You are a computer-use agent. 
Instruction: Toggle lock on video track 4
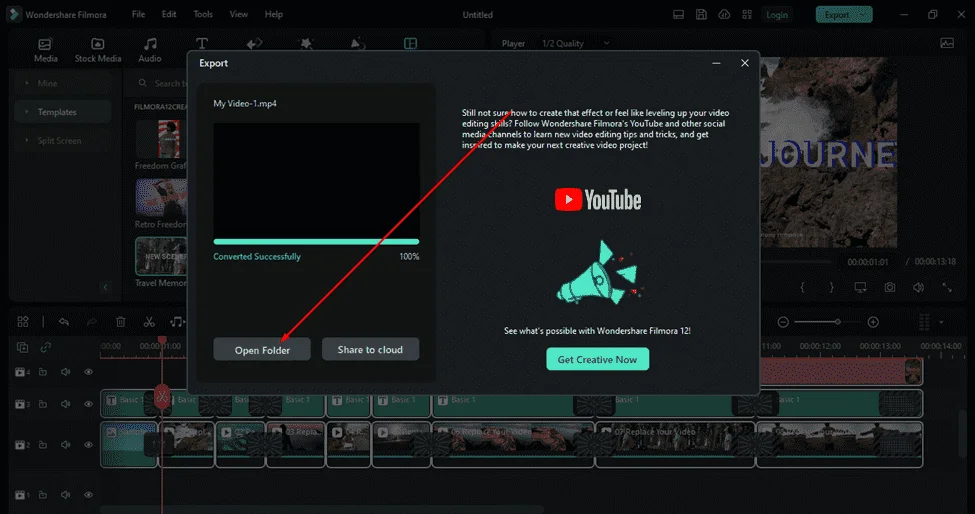point(43,372)
